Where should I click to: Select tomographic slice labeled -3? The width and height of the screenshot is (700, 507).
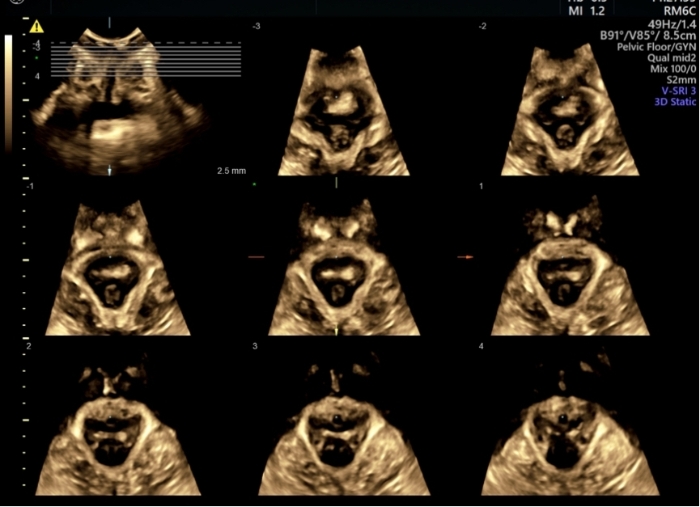343,110
